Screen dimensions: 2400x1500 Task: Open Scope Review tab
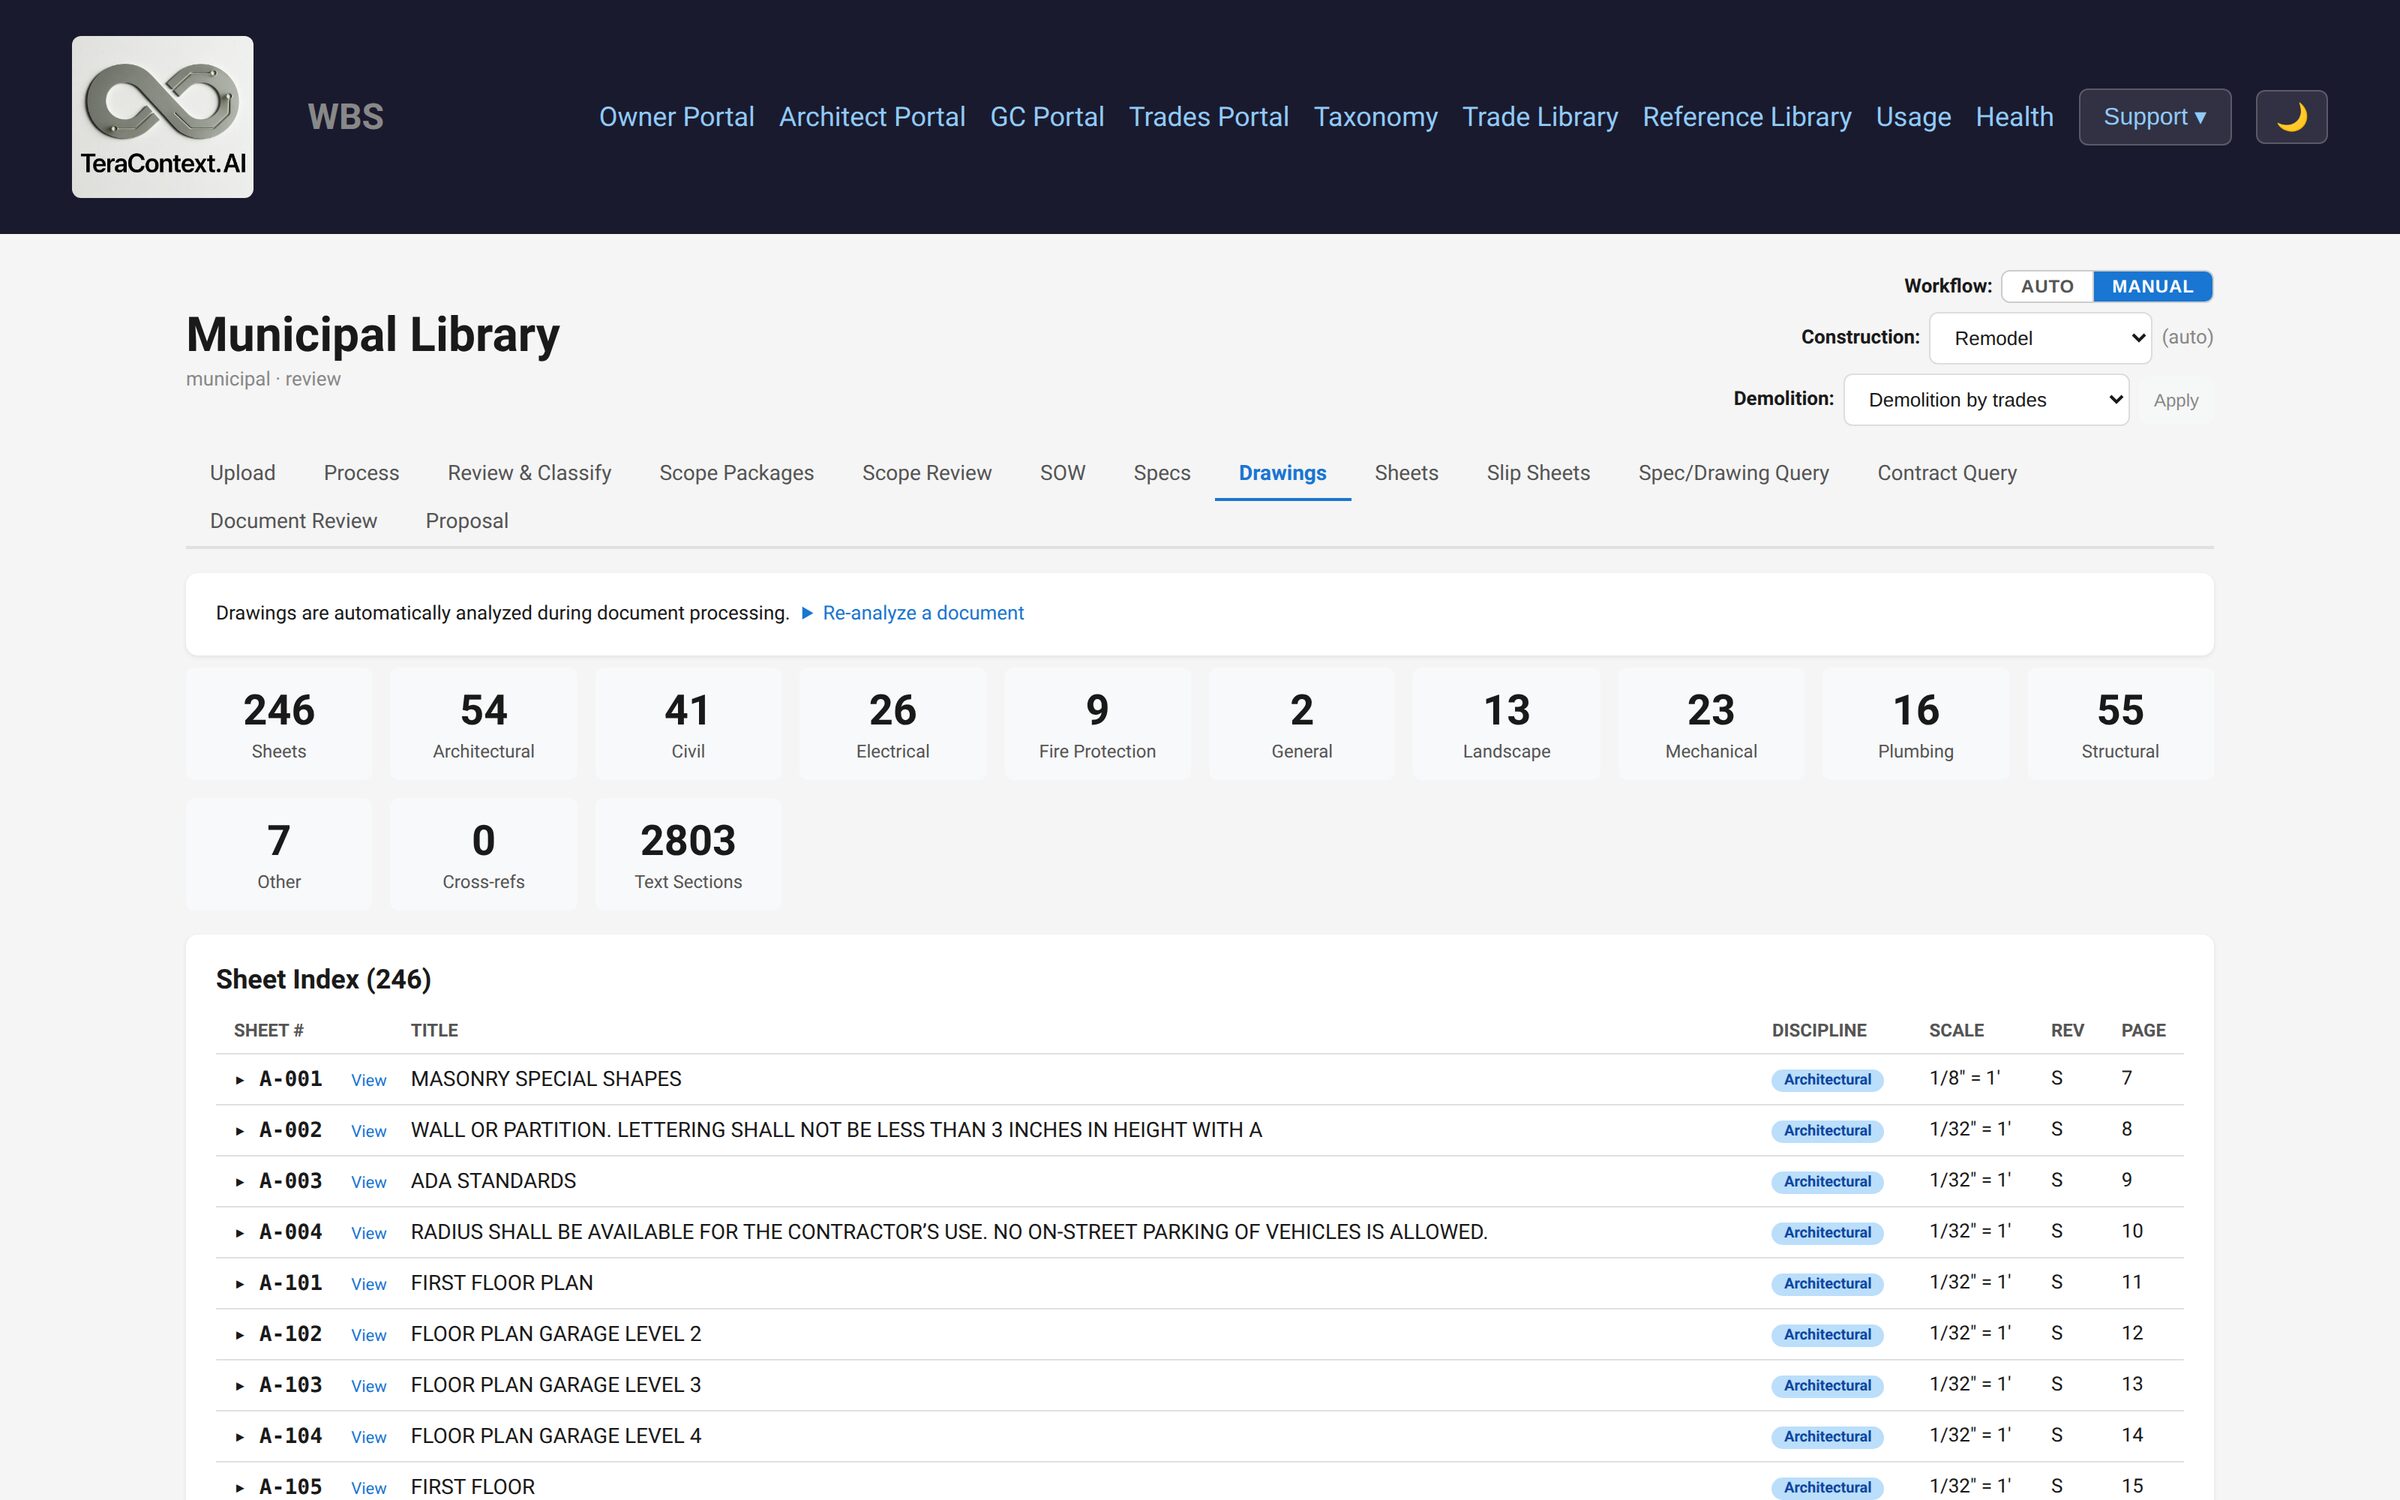[927, 473]
